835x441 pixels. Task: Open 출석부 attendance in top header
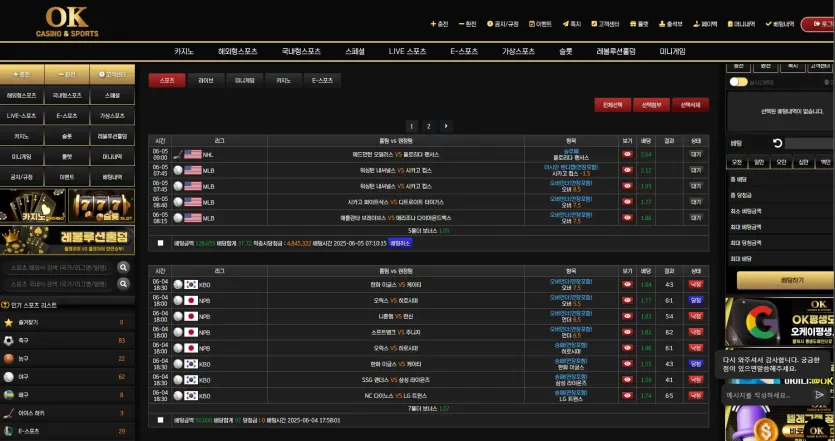(x=670, y=24)
